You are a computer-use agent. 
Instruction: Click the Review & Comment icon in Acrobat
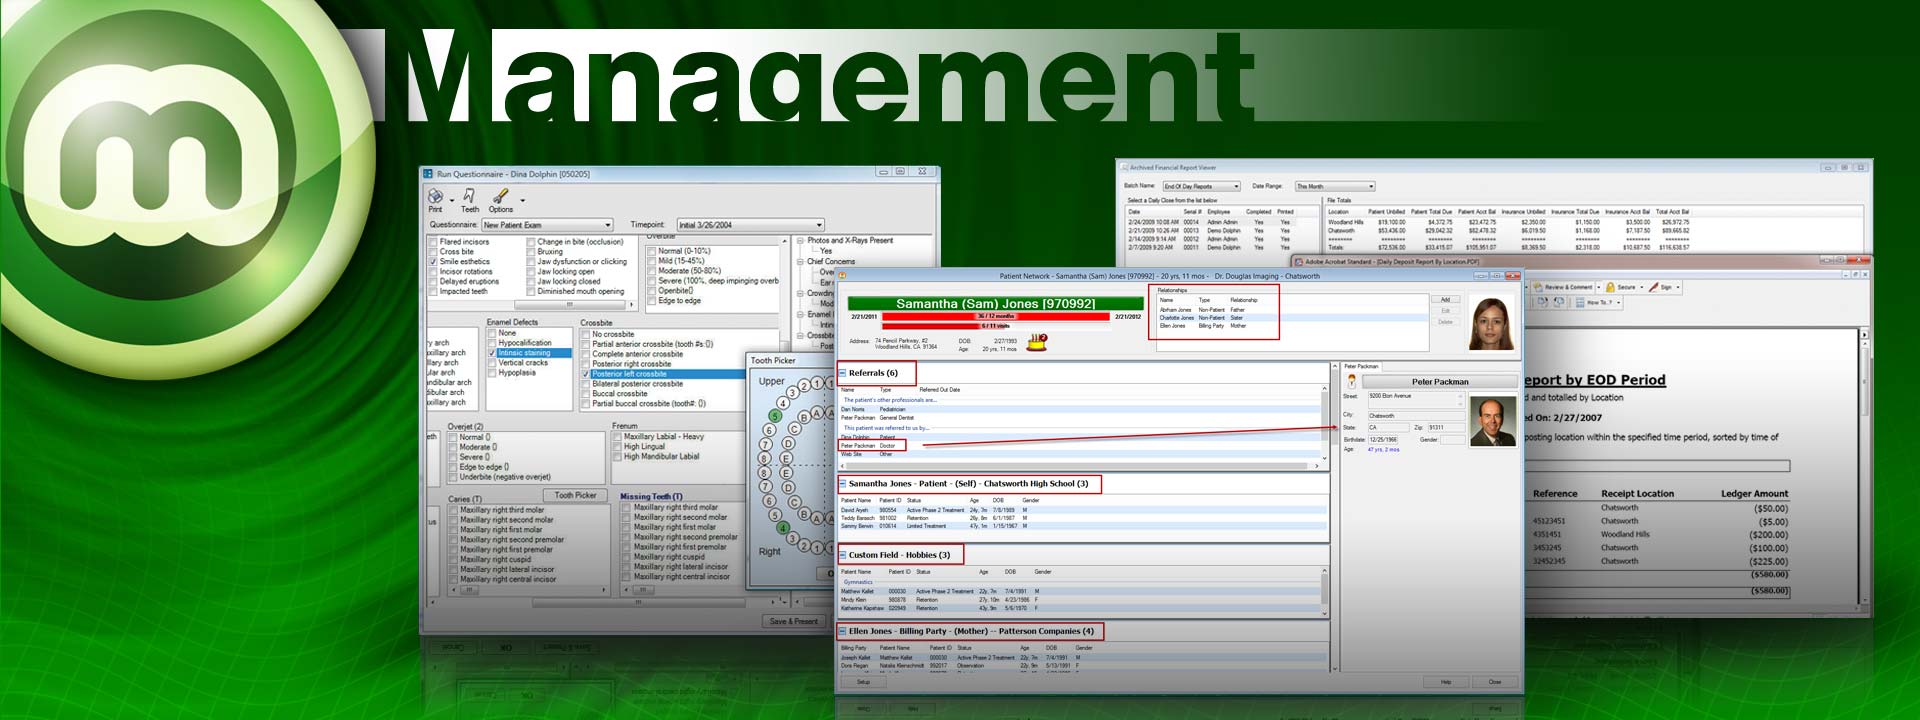1539,287
